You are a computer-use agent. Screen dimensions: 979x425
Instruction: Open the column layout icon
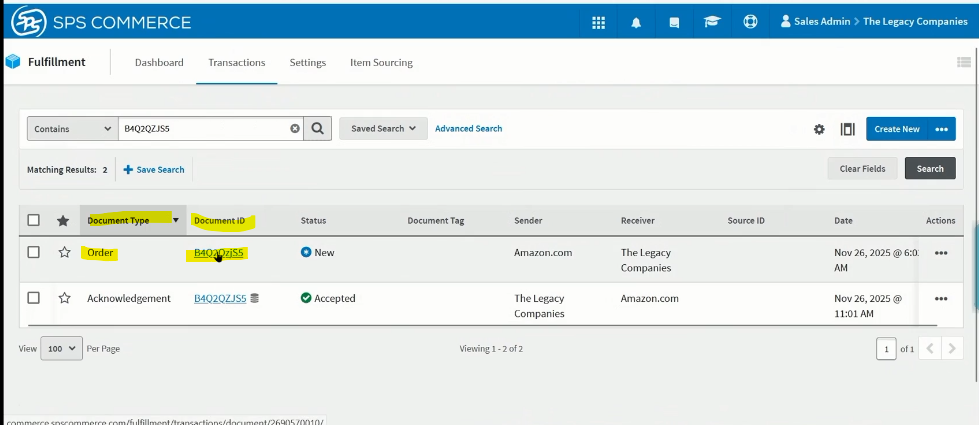pos(847,129)
